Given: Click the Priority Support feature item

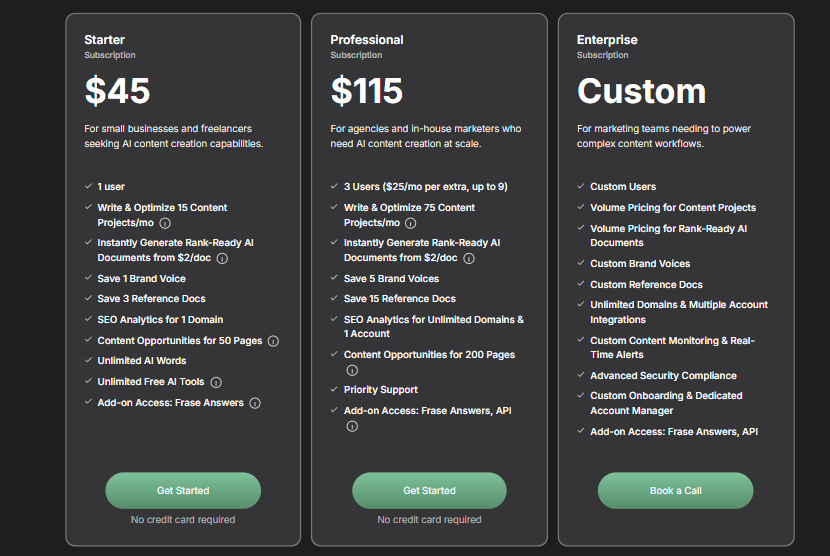Looking at the screenshot, I should point(381,390).
